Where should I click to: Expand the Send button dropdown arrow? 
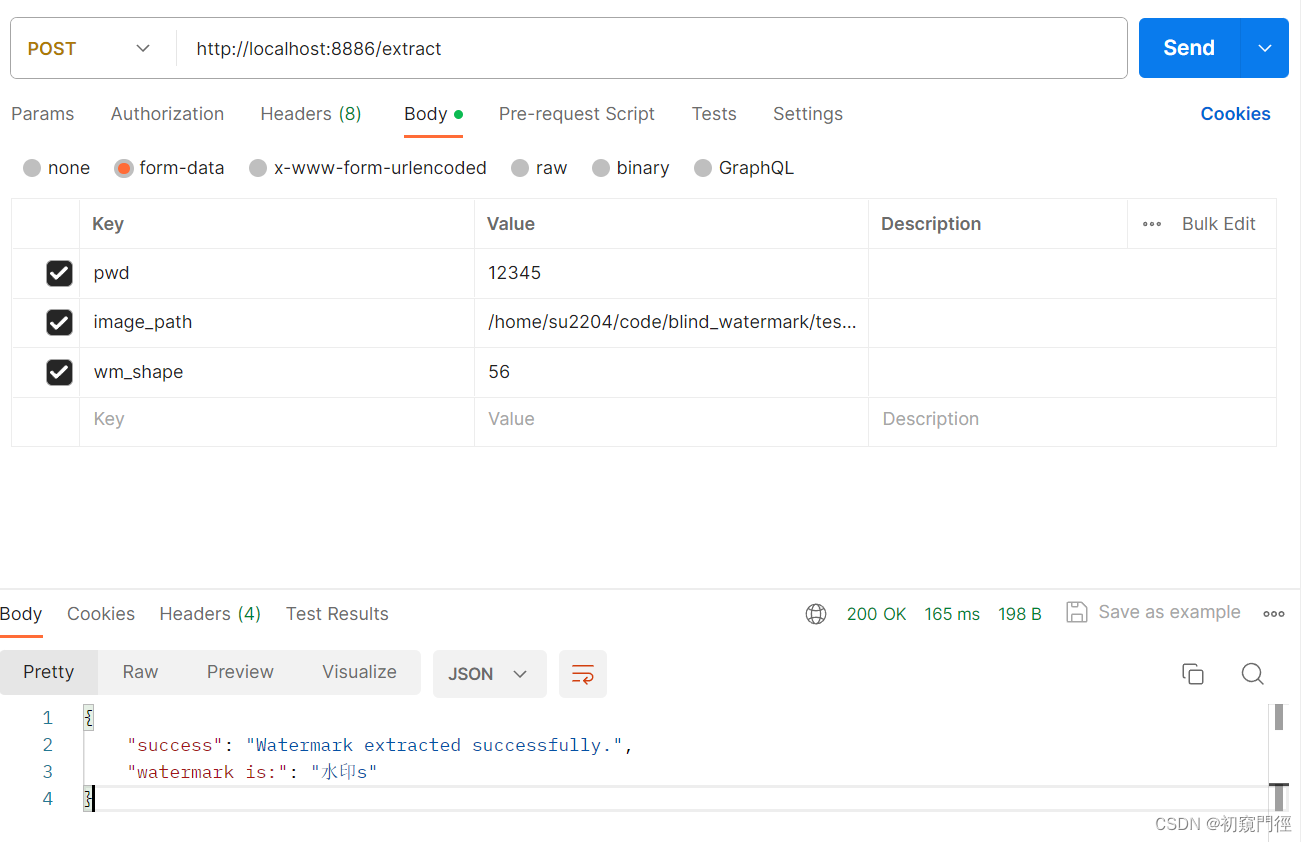(x=1265, y=48)
